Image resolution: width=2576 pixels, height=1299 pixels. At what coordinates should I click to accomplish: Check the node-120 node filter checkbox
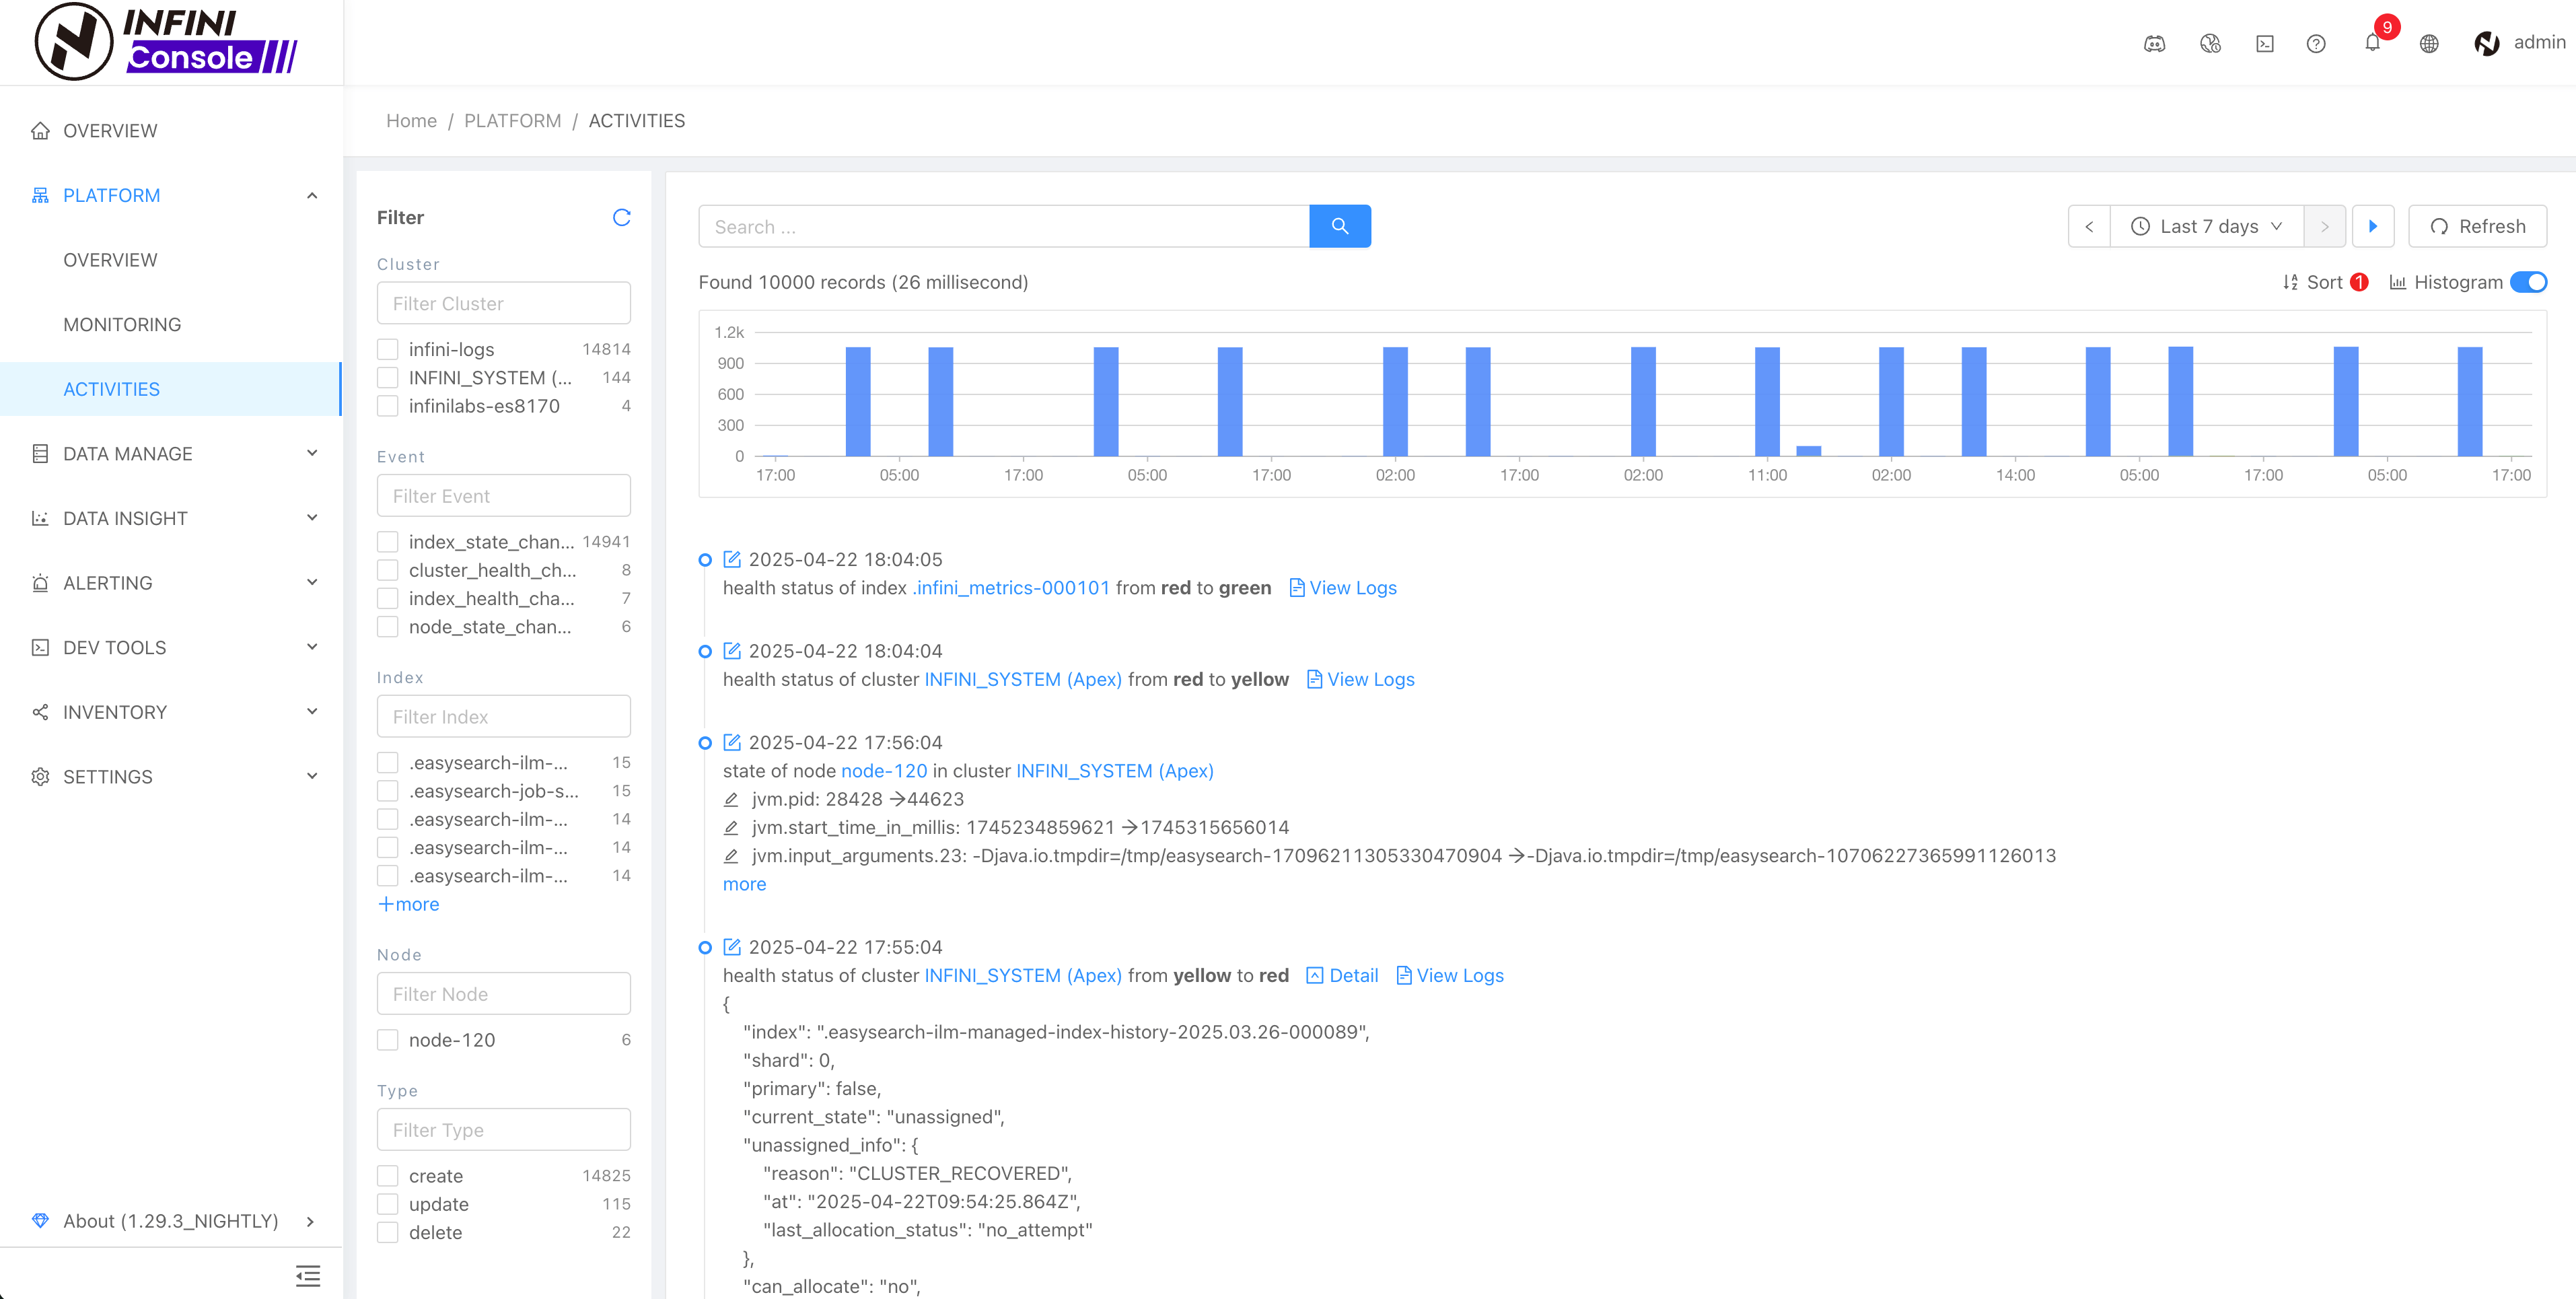(388, 1040)
